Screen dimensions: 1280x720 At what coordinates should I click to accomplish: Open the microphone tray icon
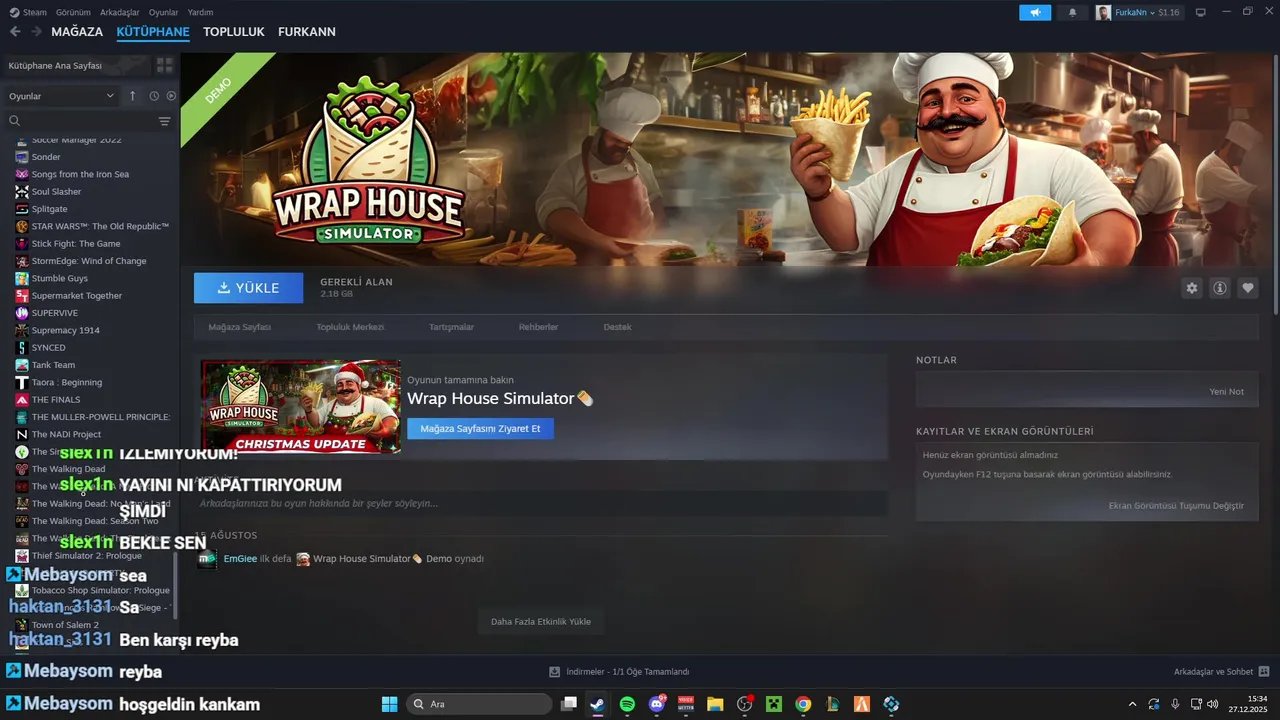pos(1175,704)
